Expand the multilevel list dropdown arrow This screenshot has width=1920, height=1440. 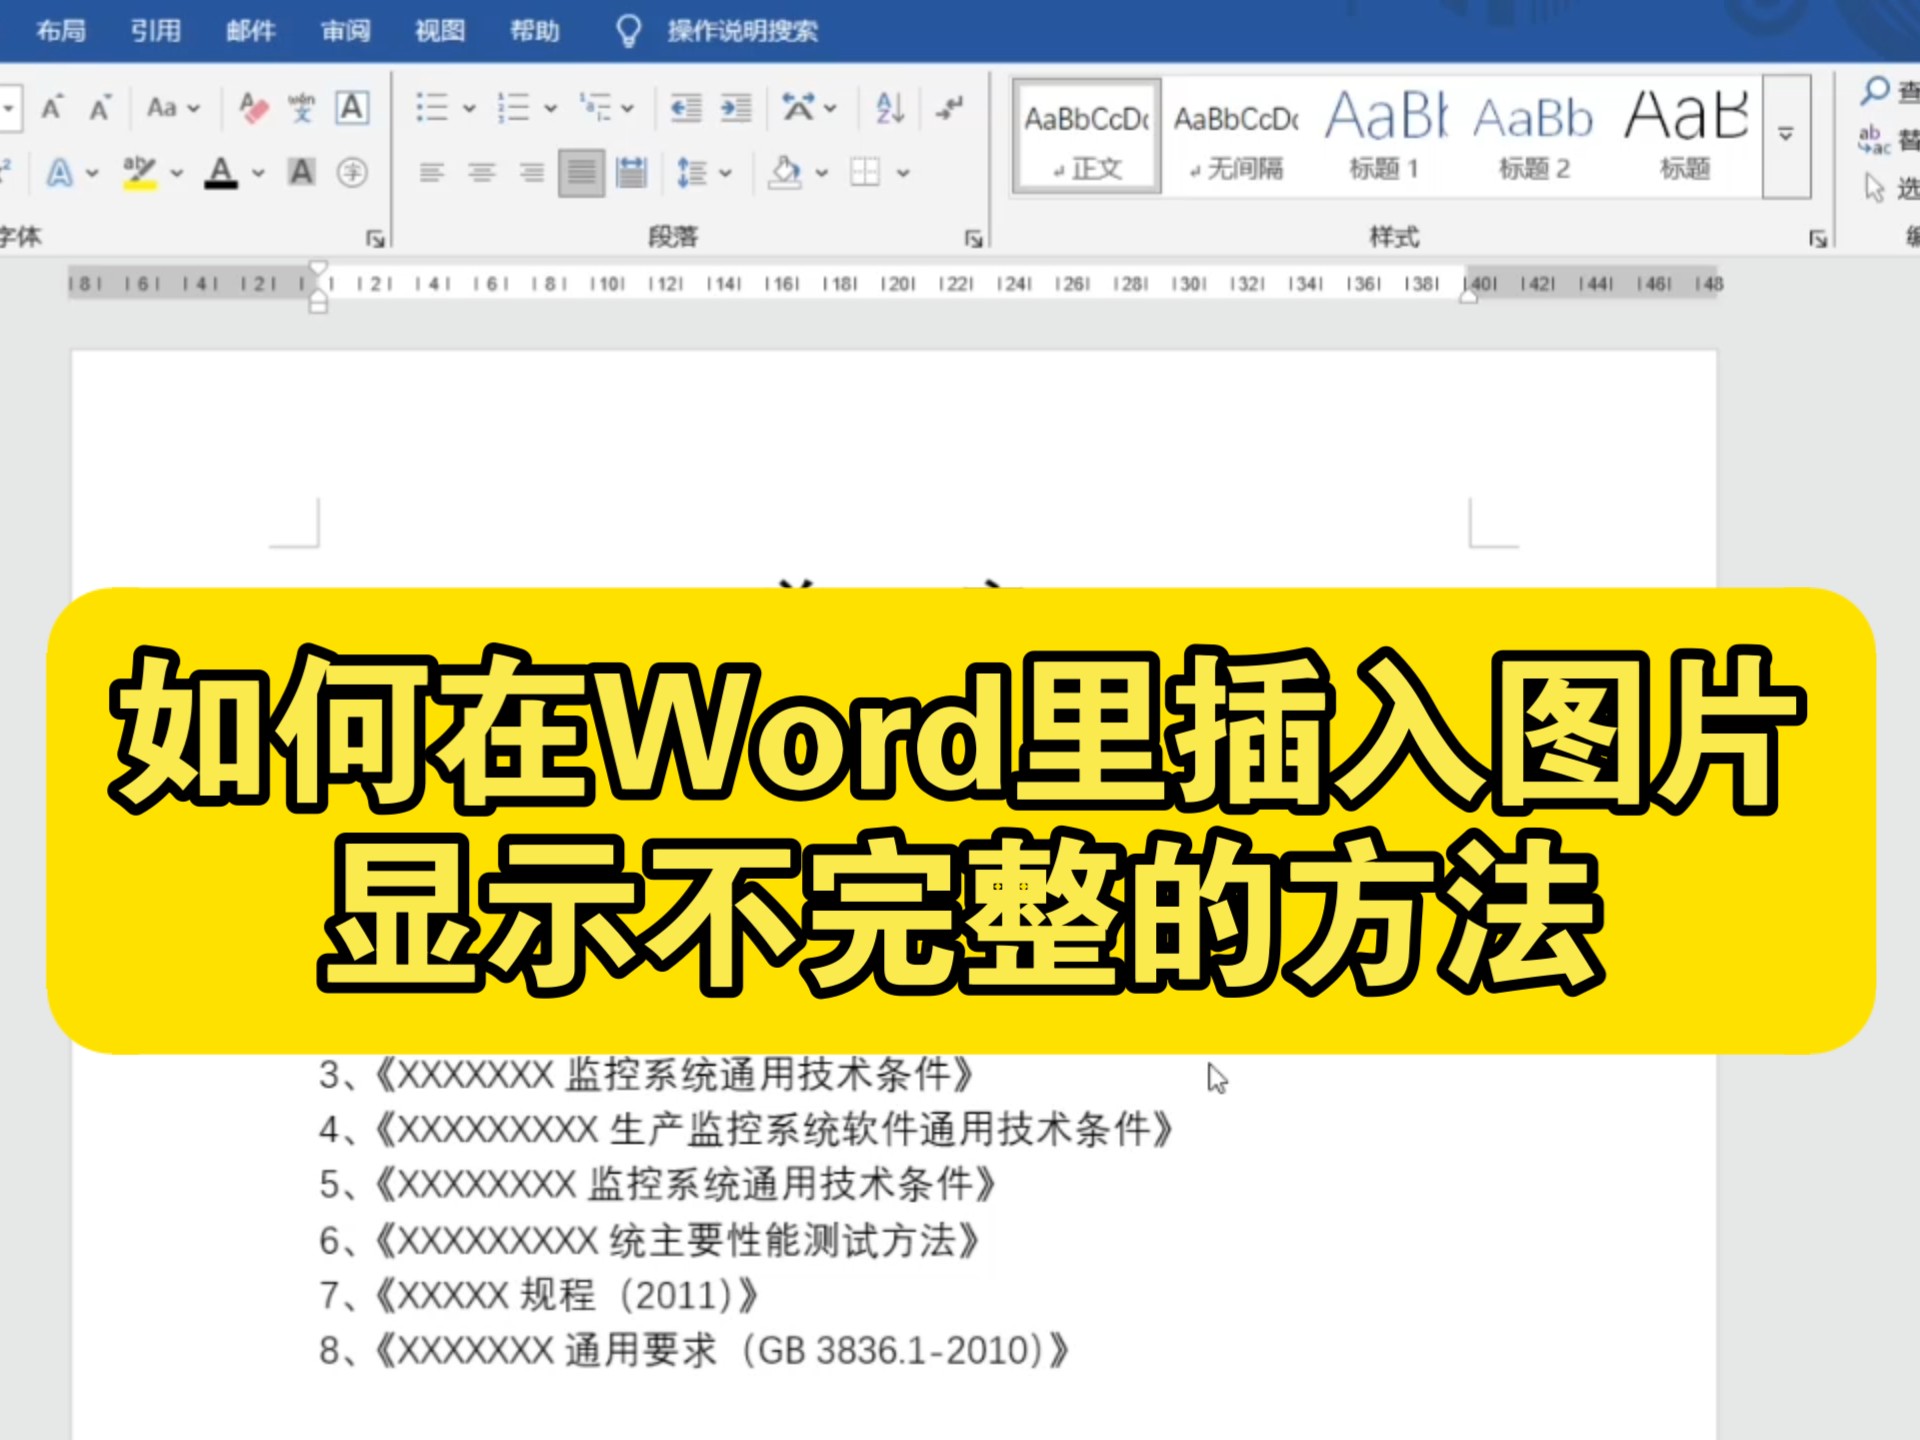pyautogui.click(x=628, y=108)
